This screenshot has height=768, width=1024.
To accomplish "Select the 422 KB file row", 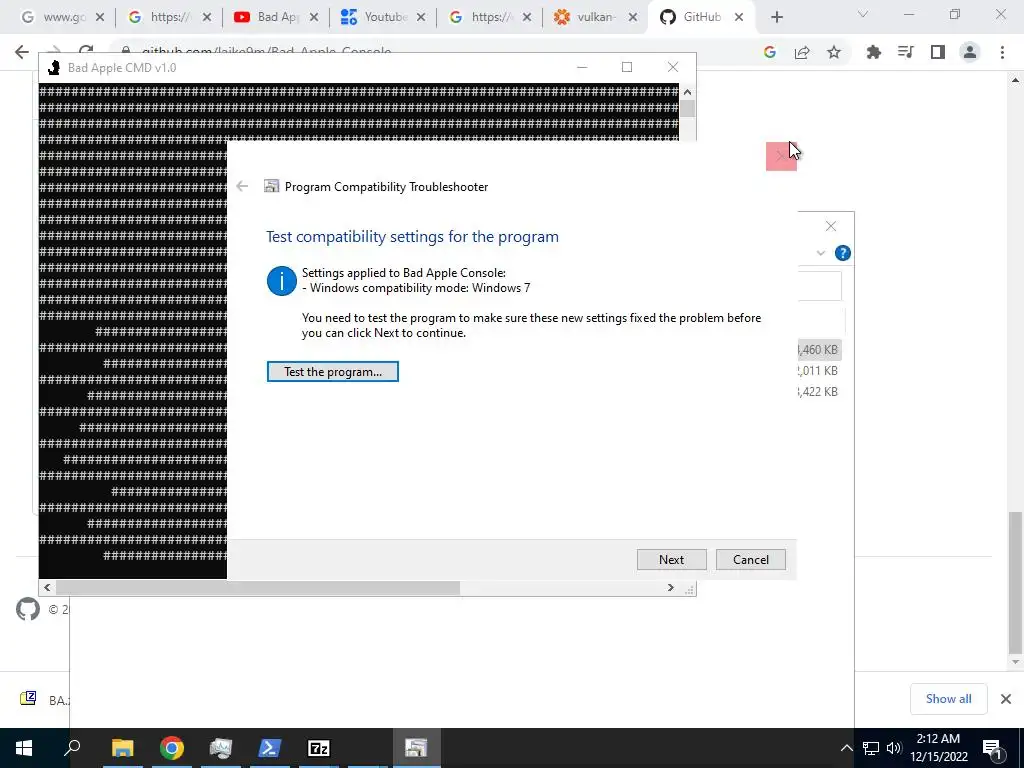I will coord(818,392).
